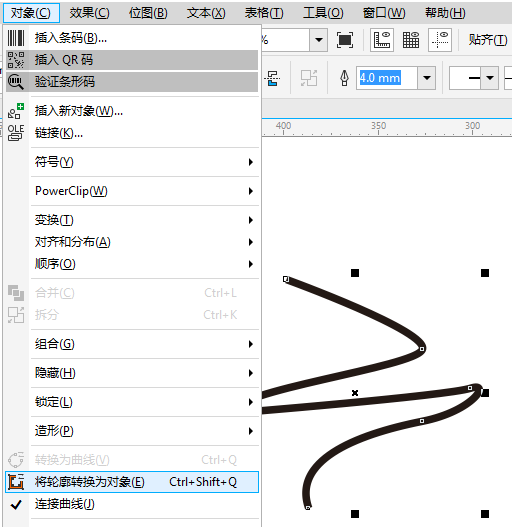
Task: Expand the 锁定(L) submenu
Action: pyautogui.click(x=132, y=402)
